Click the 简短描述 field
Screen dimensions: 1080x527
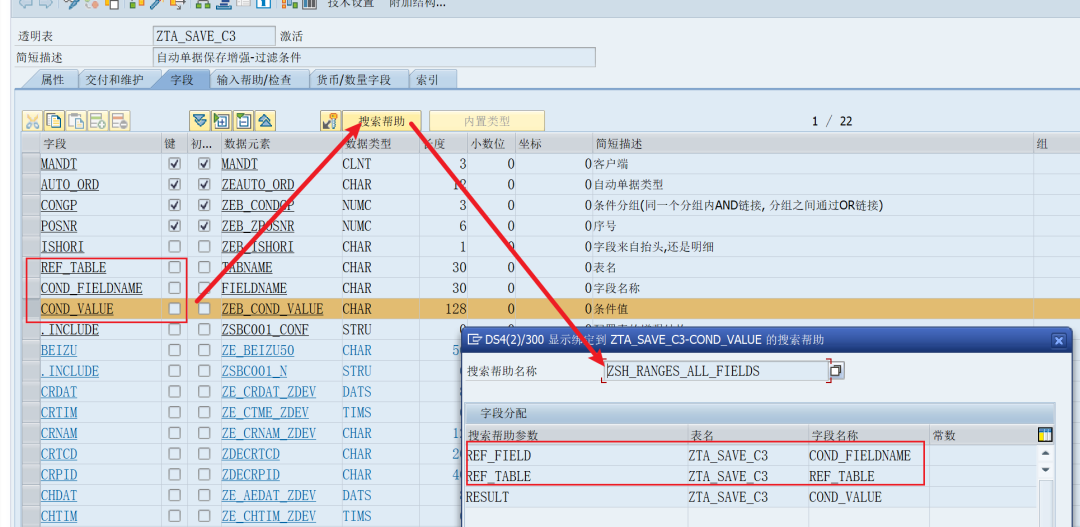coord(374,57)
